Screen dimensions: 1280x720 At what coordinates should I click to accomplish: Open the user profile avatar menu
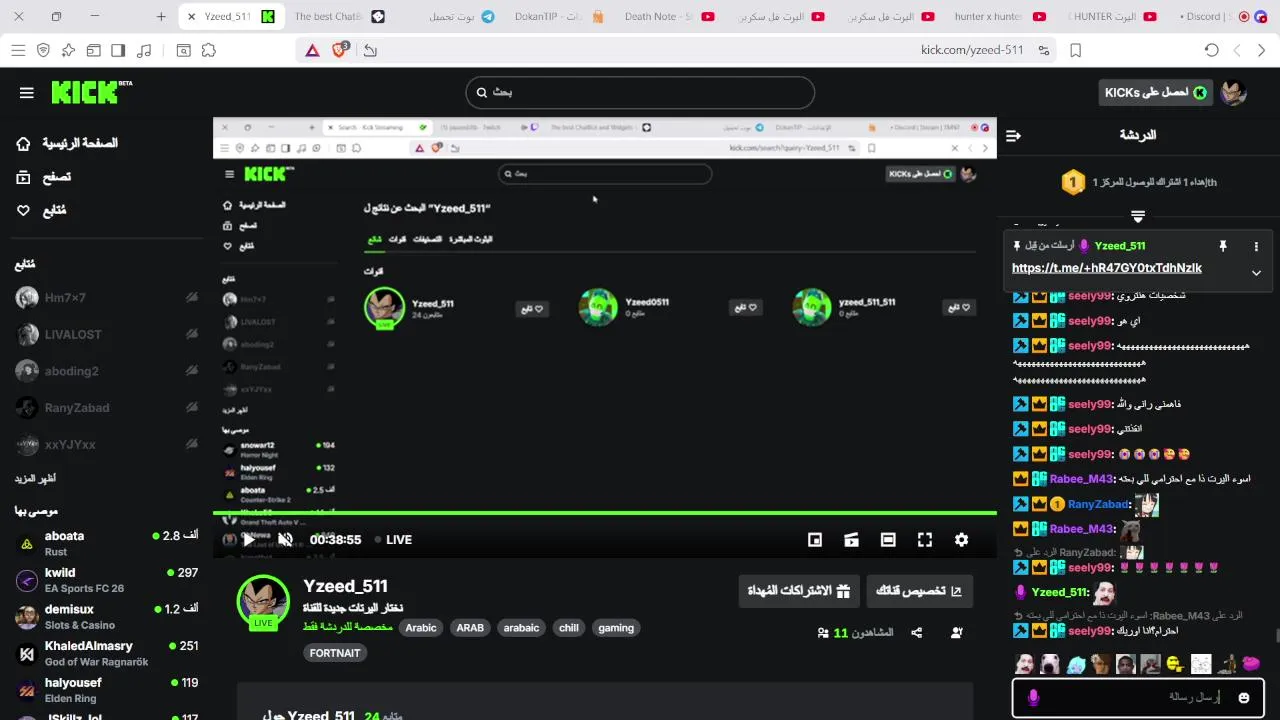[1233, 93]
